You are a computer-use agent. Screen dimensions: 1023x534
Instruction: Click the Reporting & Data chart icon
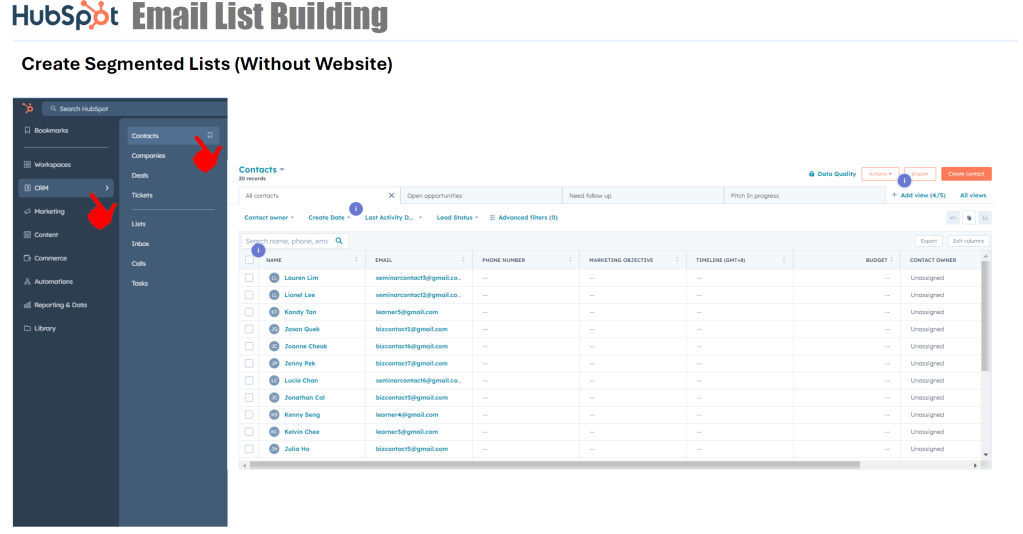(x=27, y=305)
